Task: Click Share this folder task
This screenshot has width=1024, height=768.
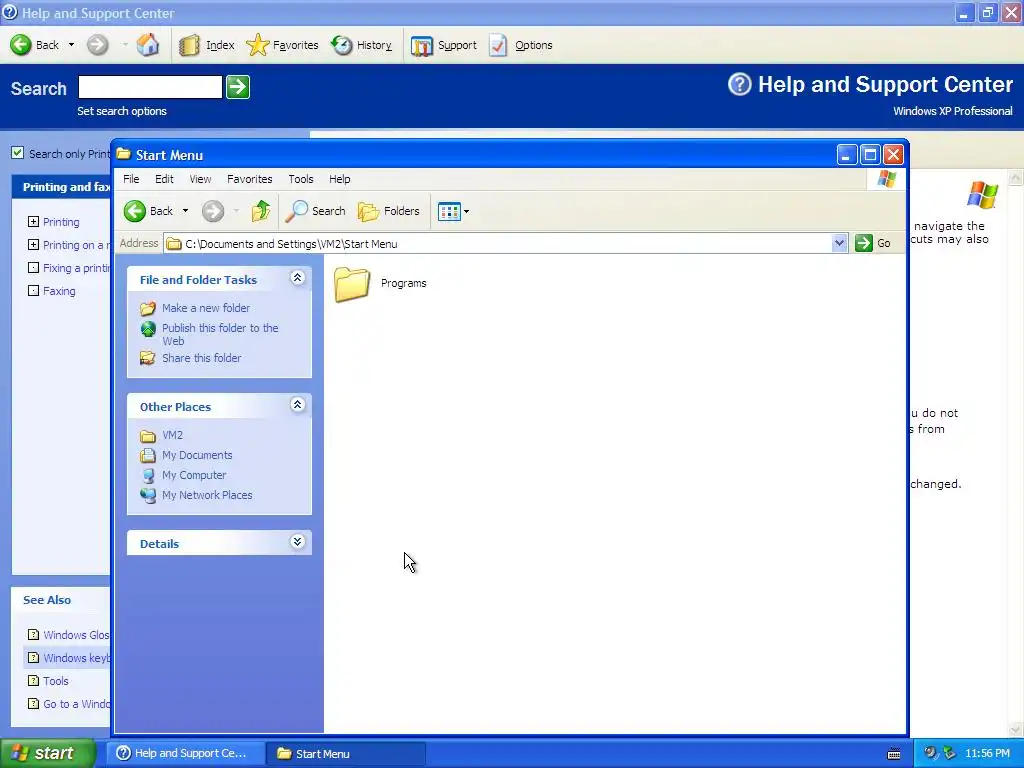Action: coord(201,358)
